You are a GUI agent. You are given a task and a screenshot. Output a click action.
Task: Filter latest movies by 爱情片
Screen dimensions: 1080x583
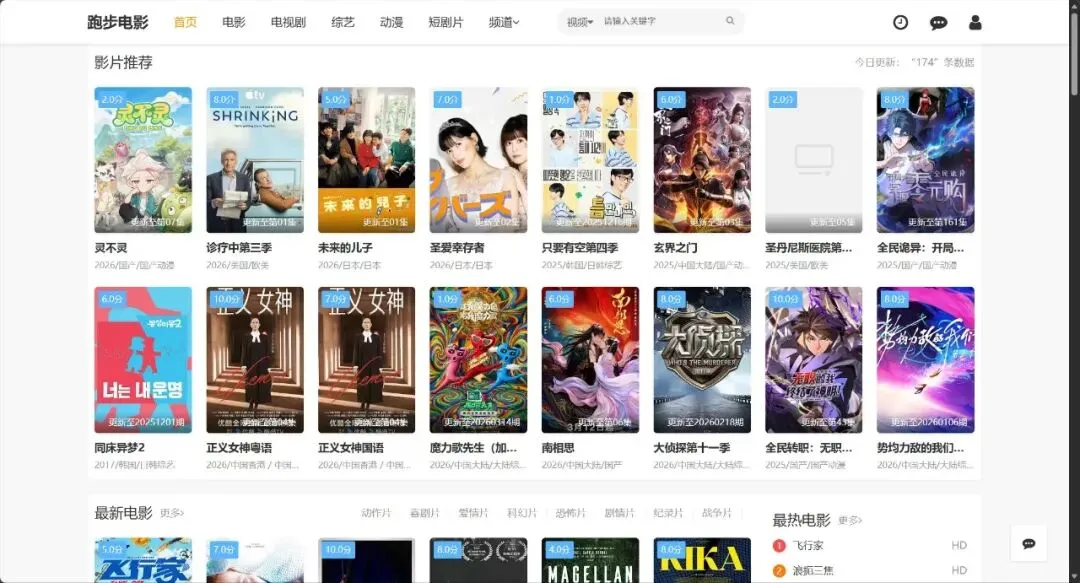coord(473,513)
